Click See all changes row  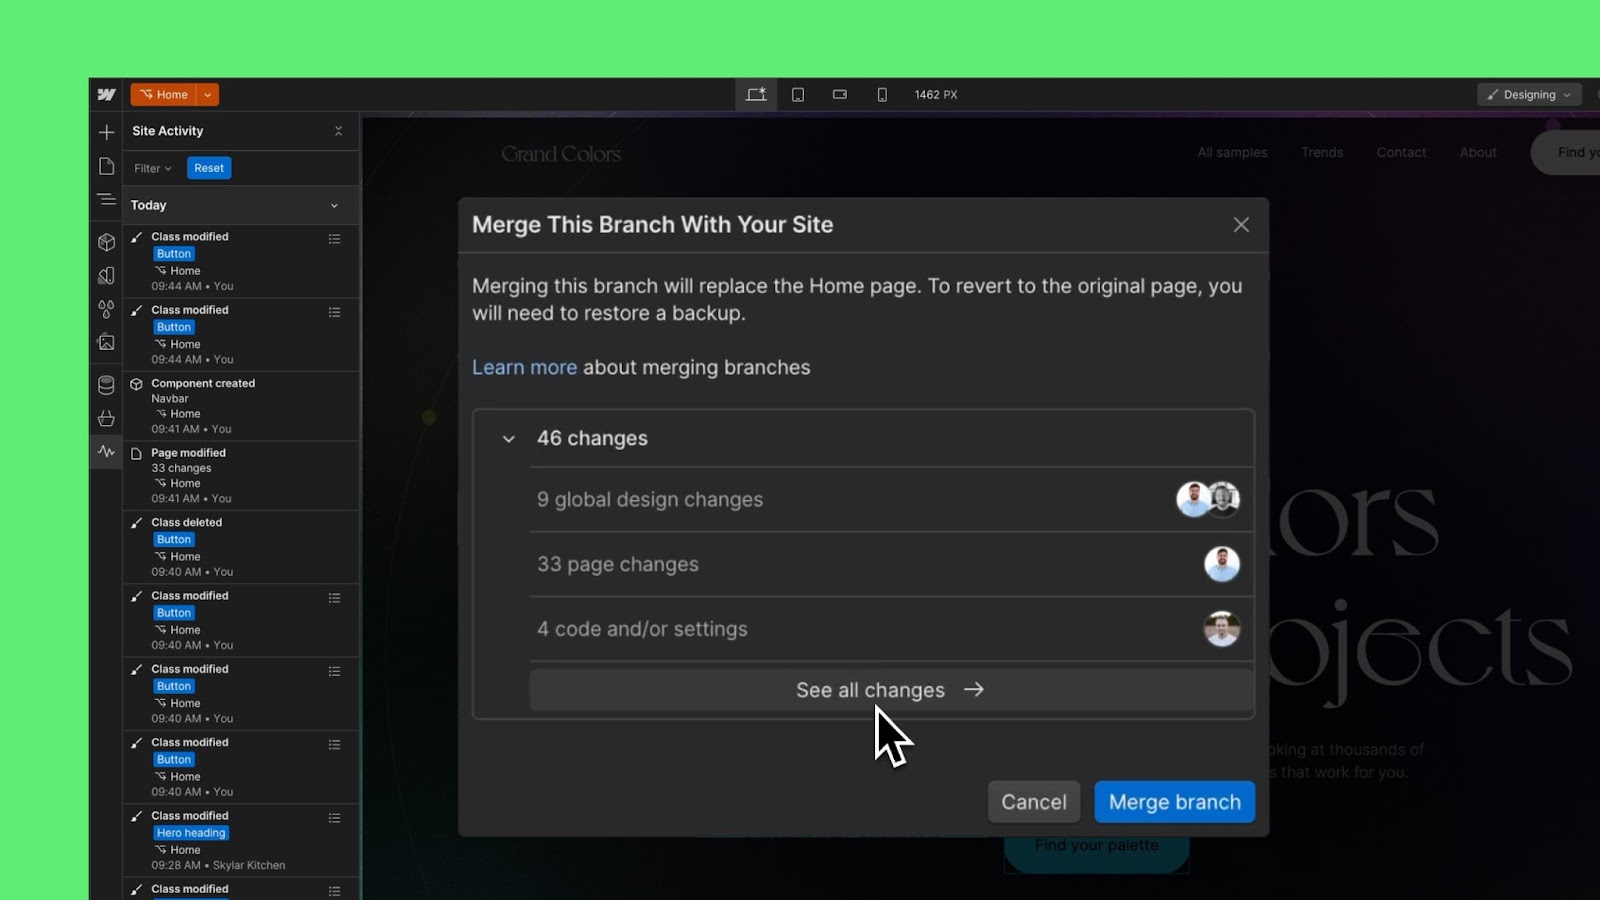coord(890,690)
